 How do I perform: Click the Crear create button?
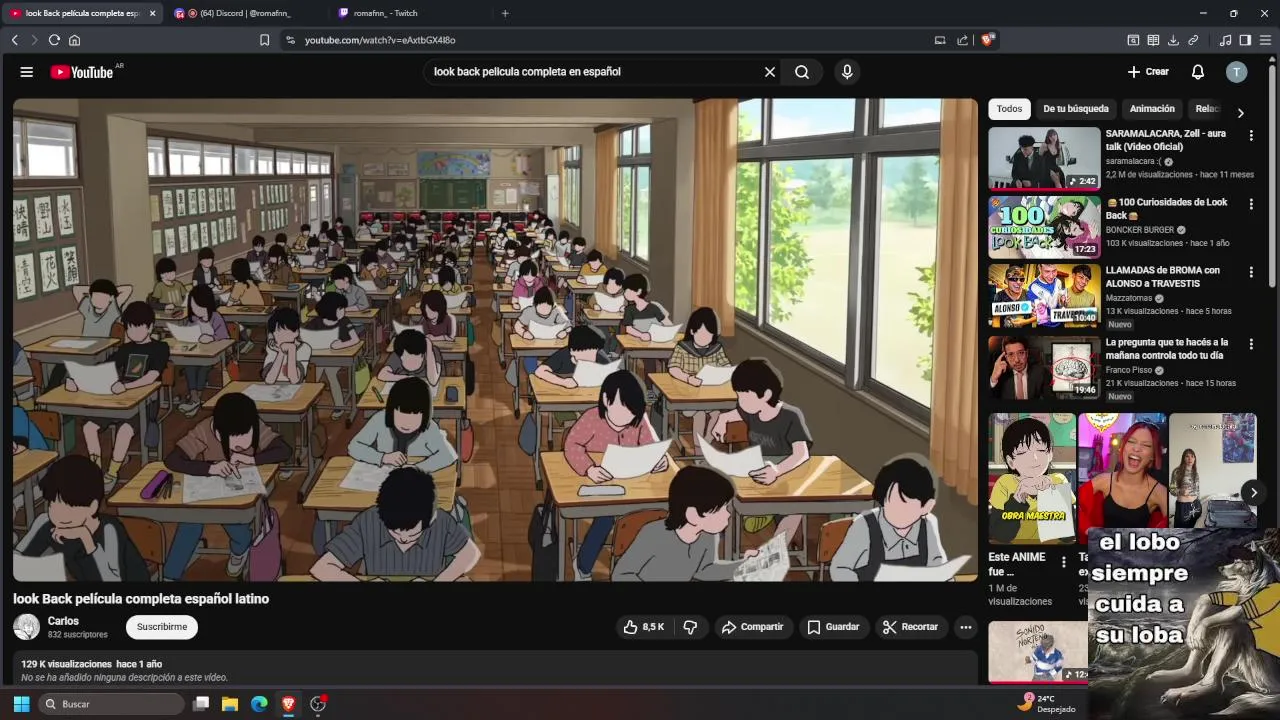click(1148, 72)
